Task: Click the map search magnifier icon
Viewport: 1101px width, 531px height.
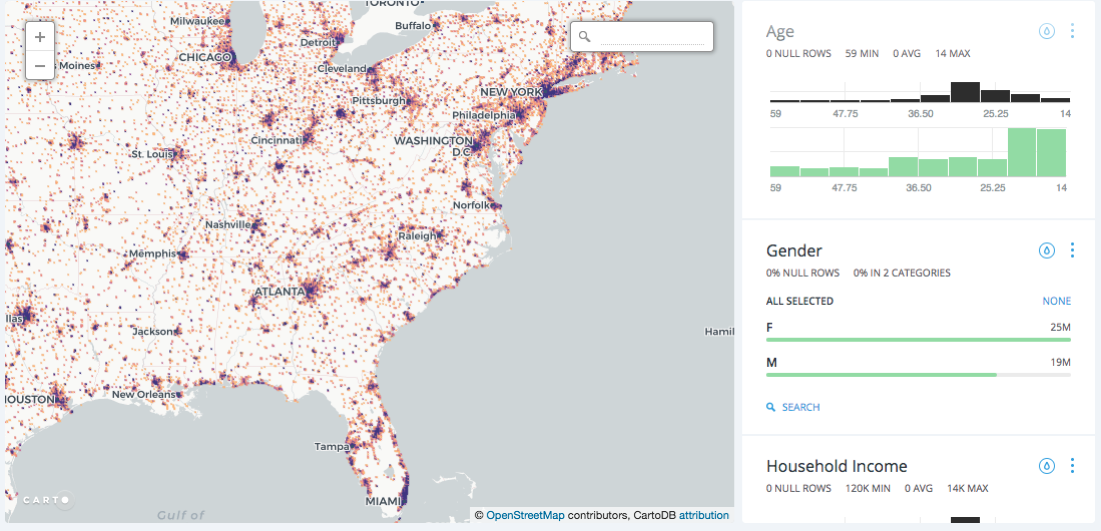Action: point(585,37)
